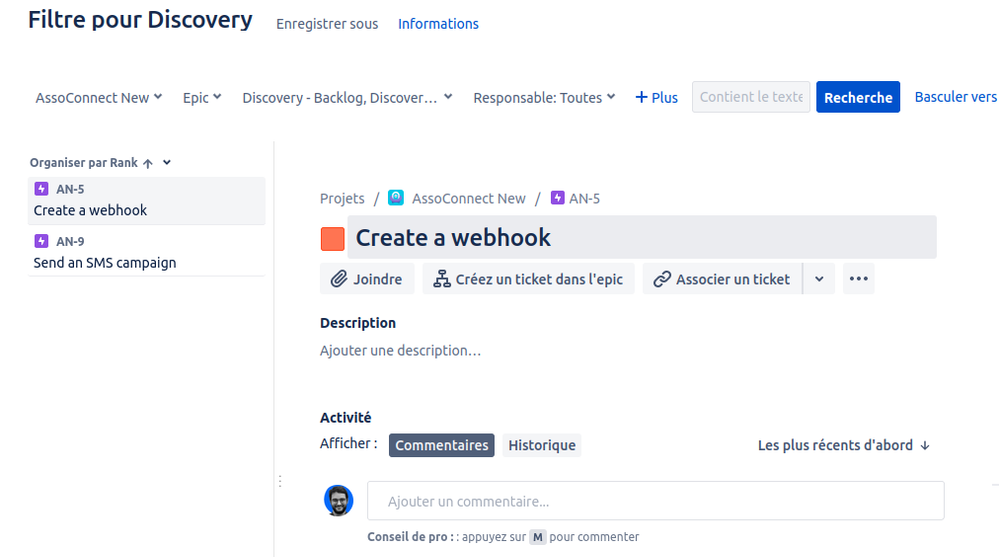Click the Projets breadcrumb link
This screenshot has width=999, height=557.
point(342,198)
